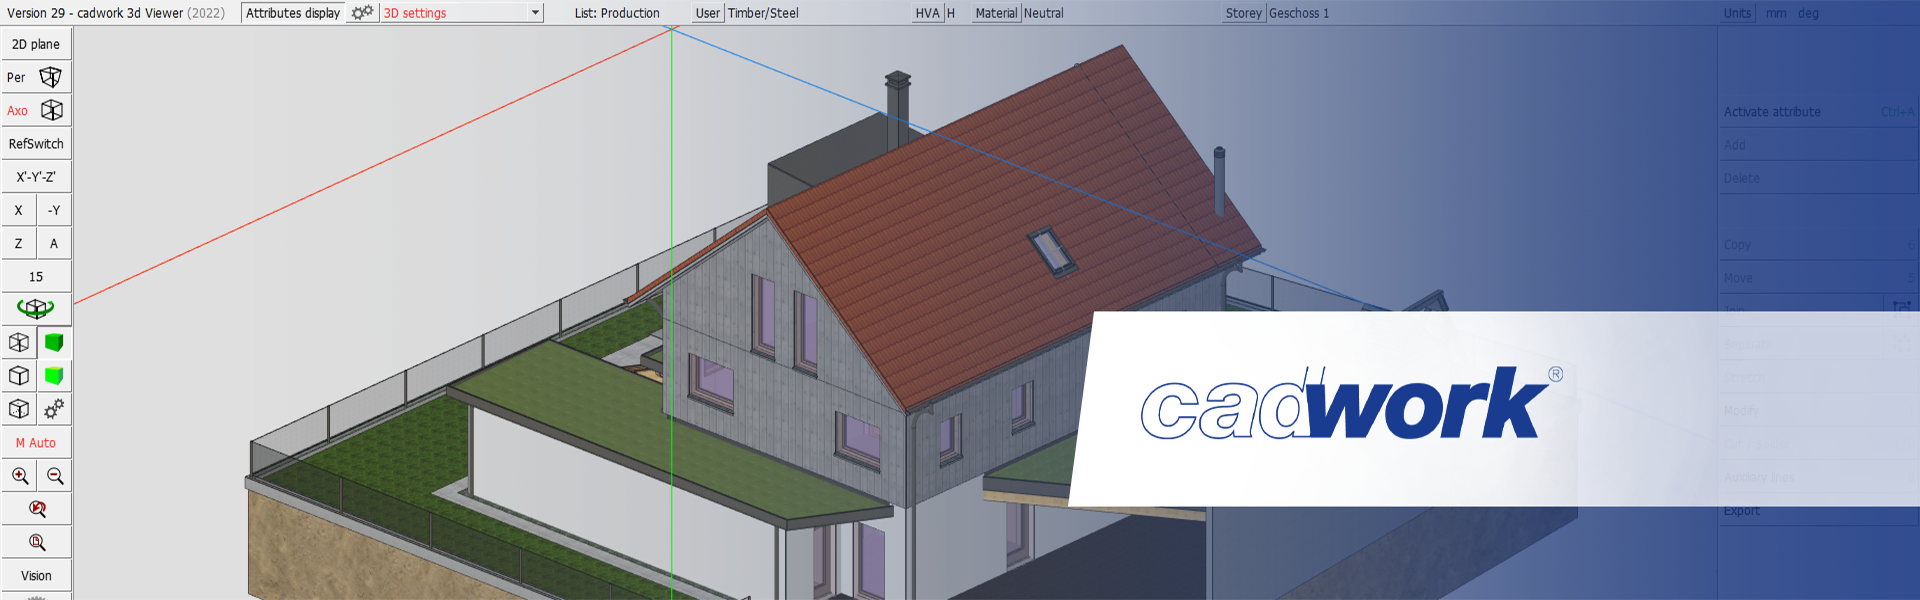Click the zoom window magnifier above Vision
Image resolution: width=1920 pixels, height=600 pixels.
[x=37, y=542]
